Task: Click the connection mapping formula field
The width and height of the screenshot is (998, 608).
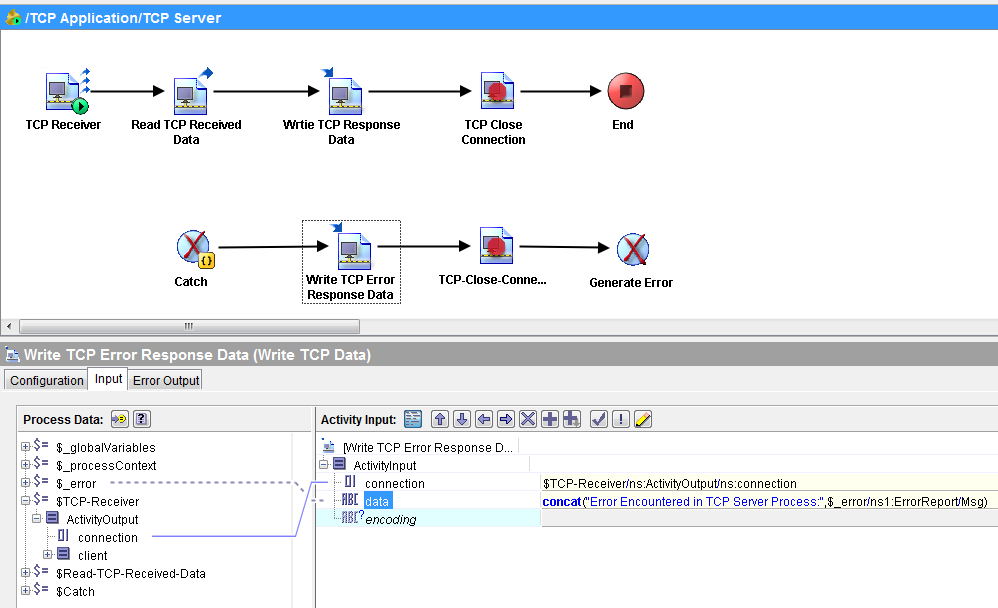Action: (770, 483)
